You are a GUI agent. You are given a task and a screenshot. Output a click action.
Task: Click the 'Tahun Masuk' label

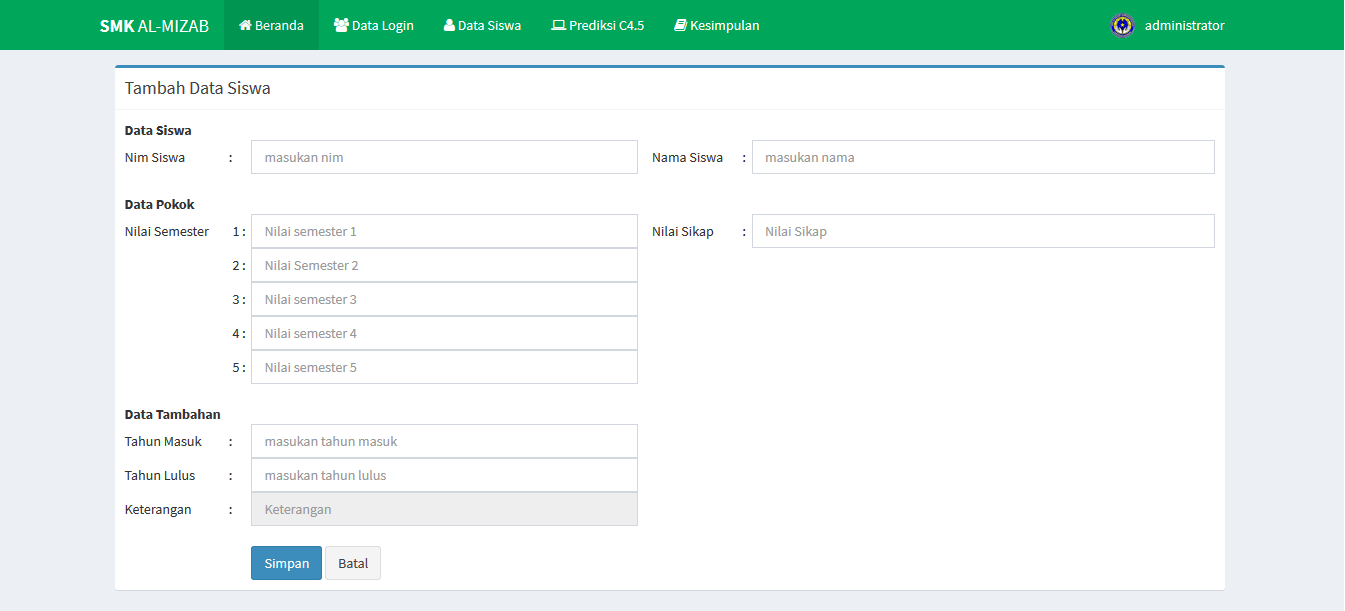[x=163, y=441]
